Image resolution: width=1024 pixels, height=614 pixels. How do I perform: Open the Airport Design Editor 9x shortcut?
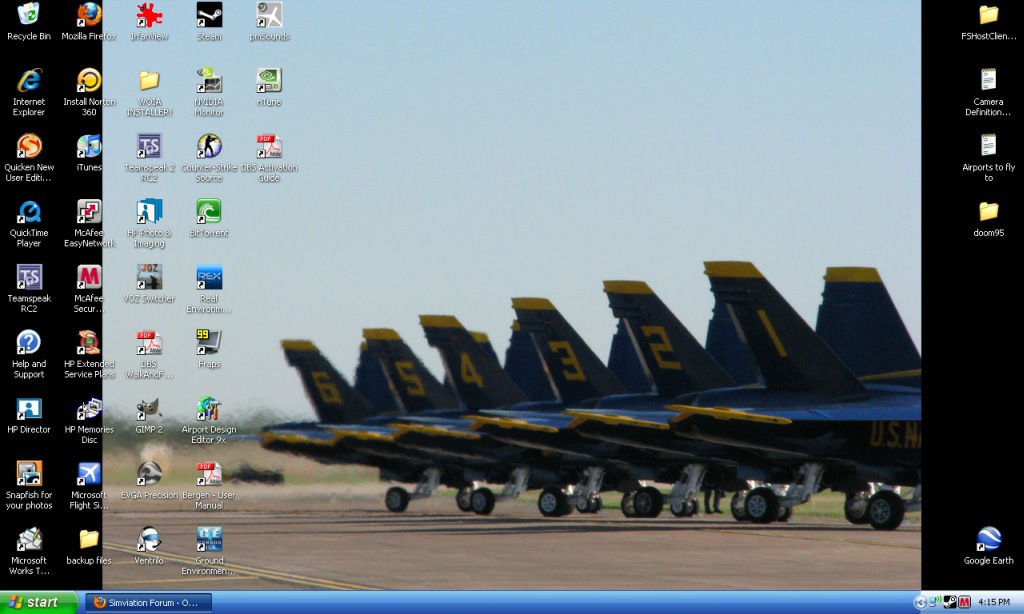coord(209,409)
